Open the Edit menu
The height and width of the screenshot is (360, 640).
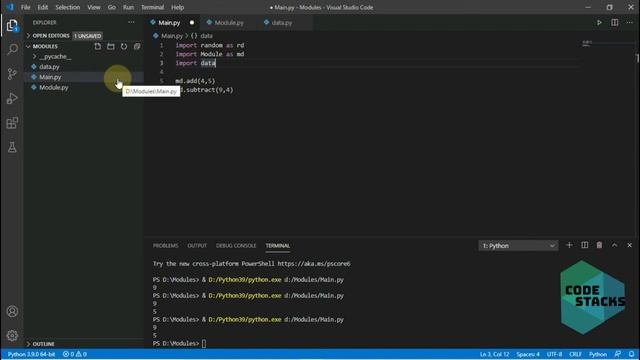pos(42,7)
